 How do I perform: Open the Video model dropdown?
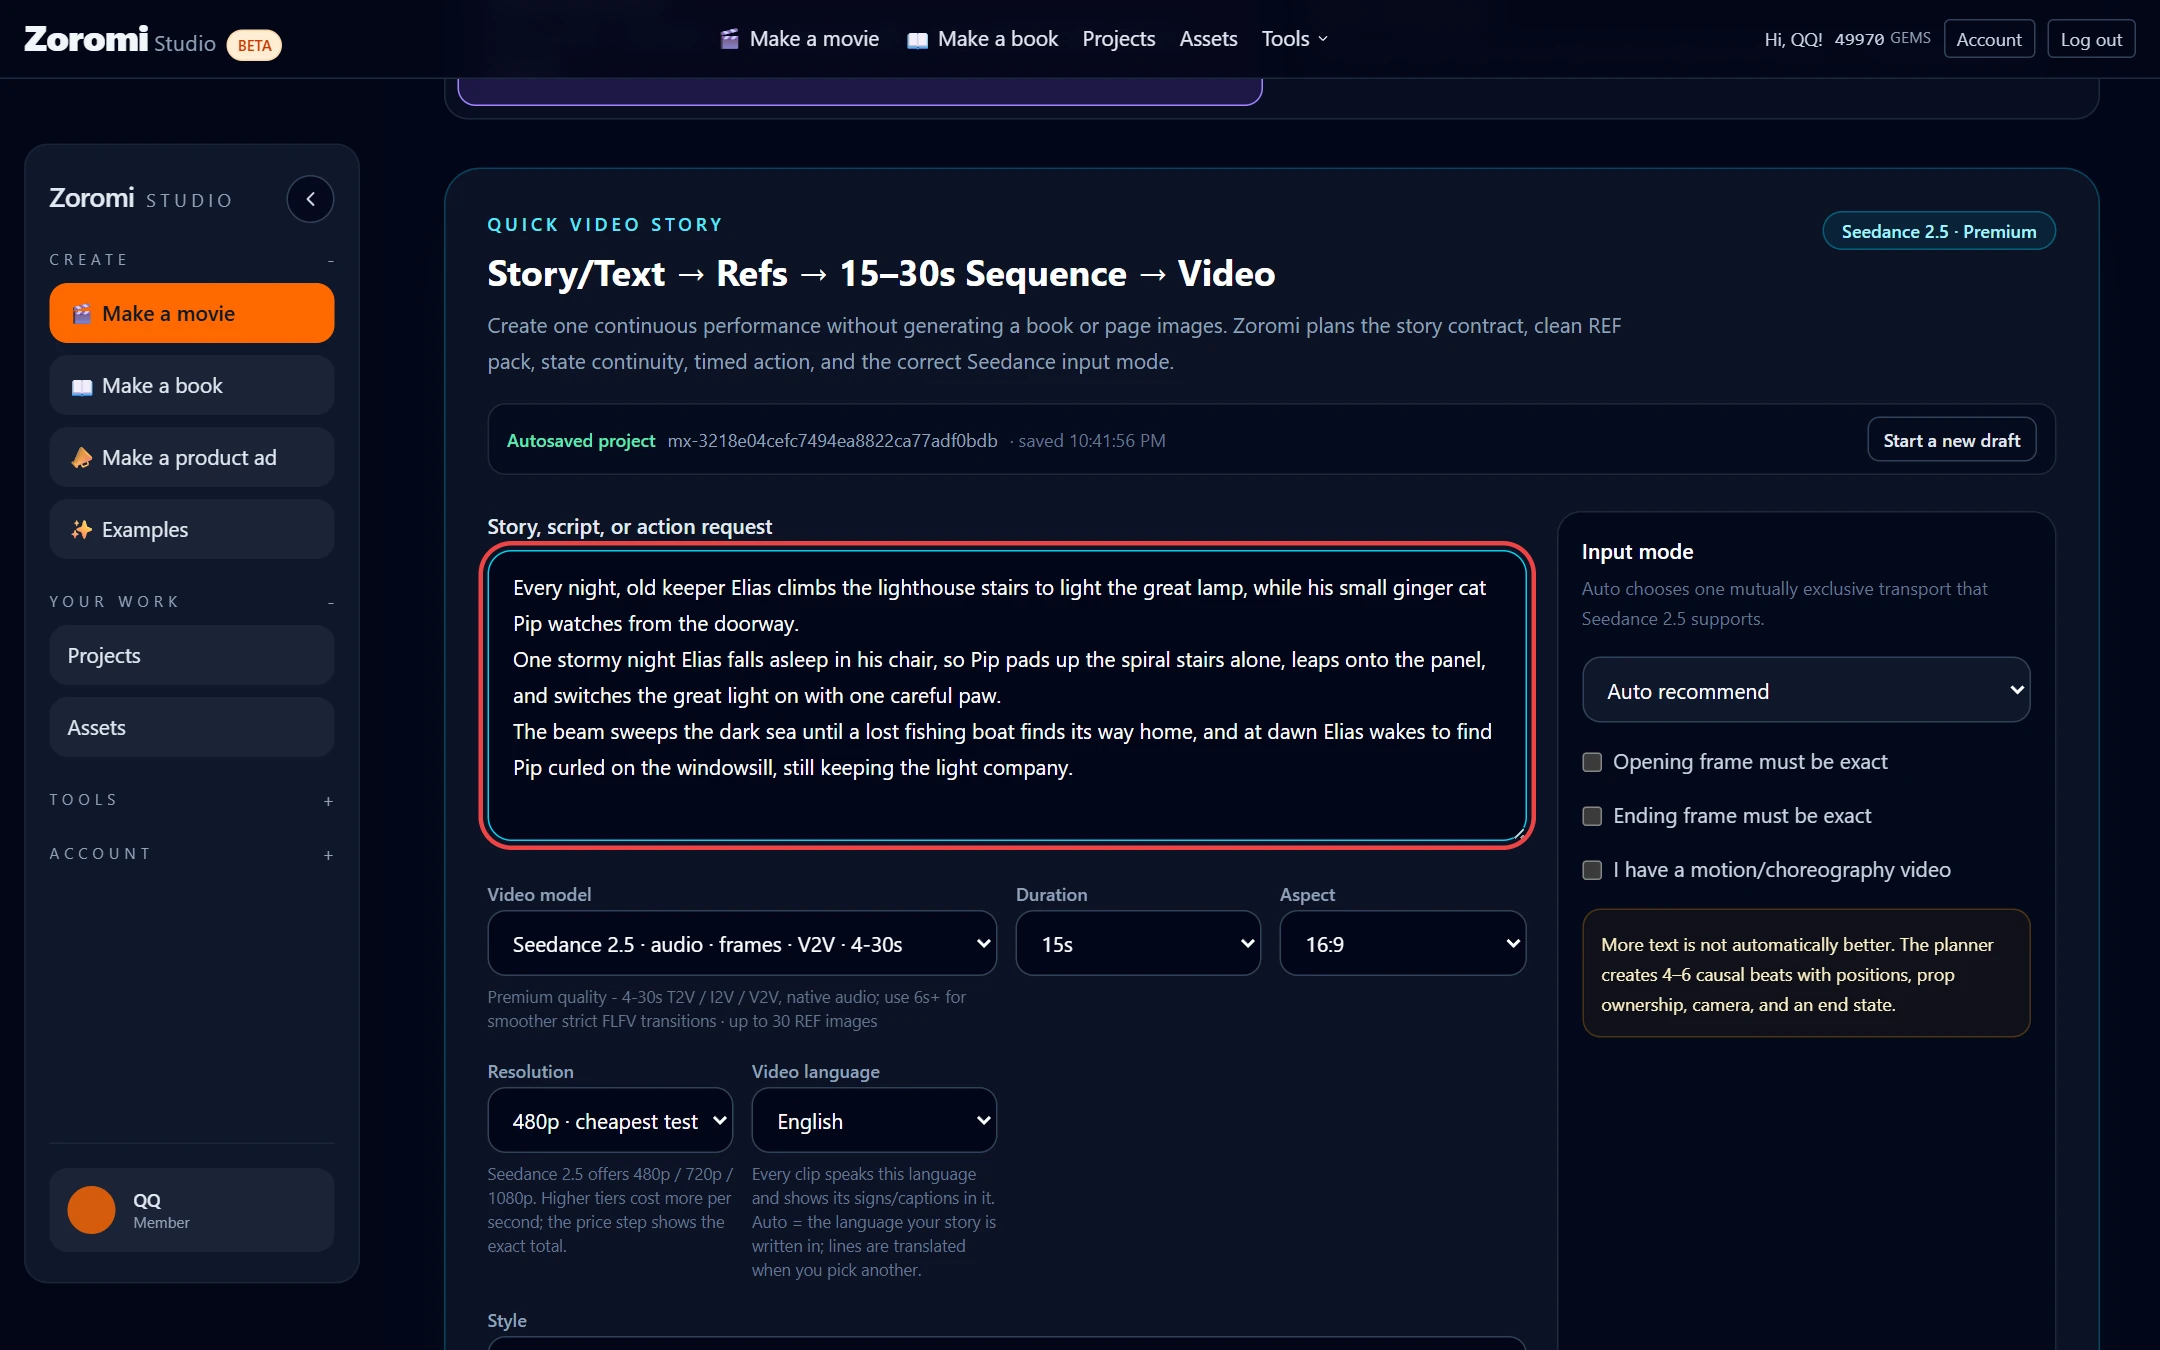click(742, 943)
